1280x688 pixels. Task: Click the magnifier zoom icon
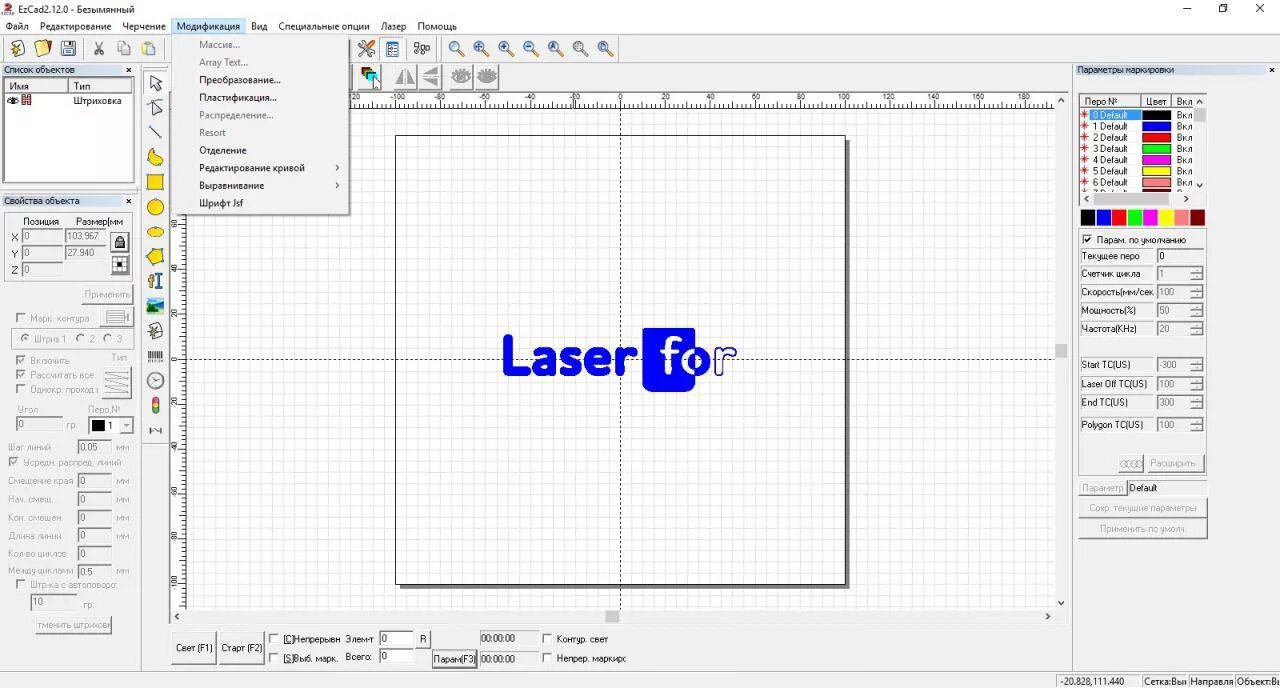[456, 48]
